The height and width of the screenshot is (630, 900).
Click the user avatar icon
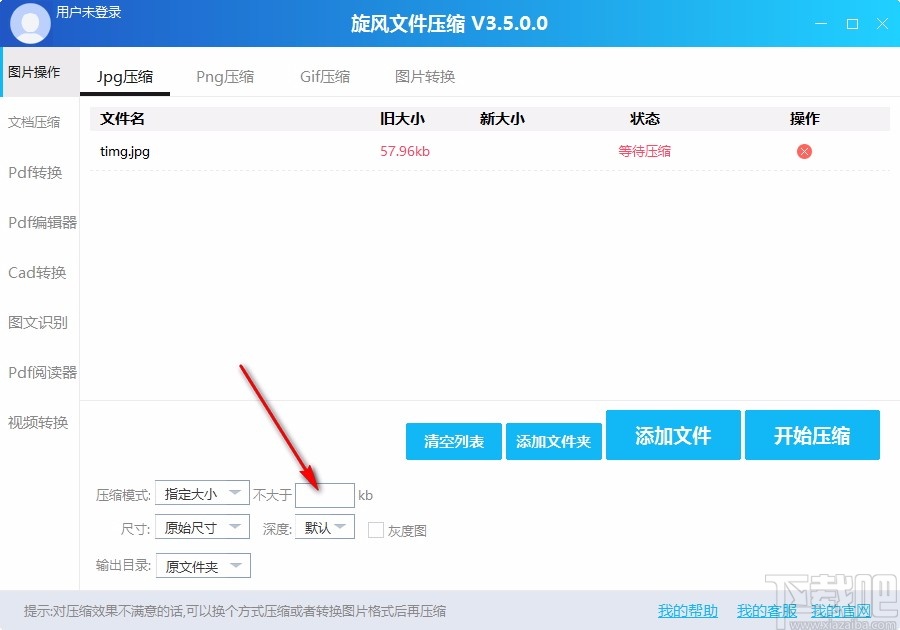pos(30,22)
